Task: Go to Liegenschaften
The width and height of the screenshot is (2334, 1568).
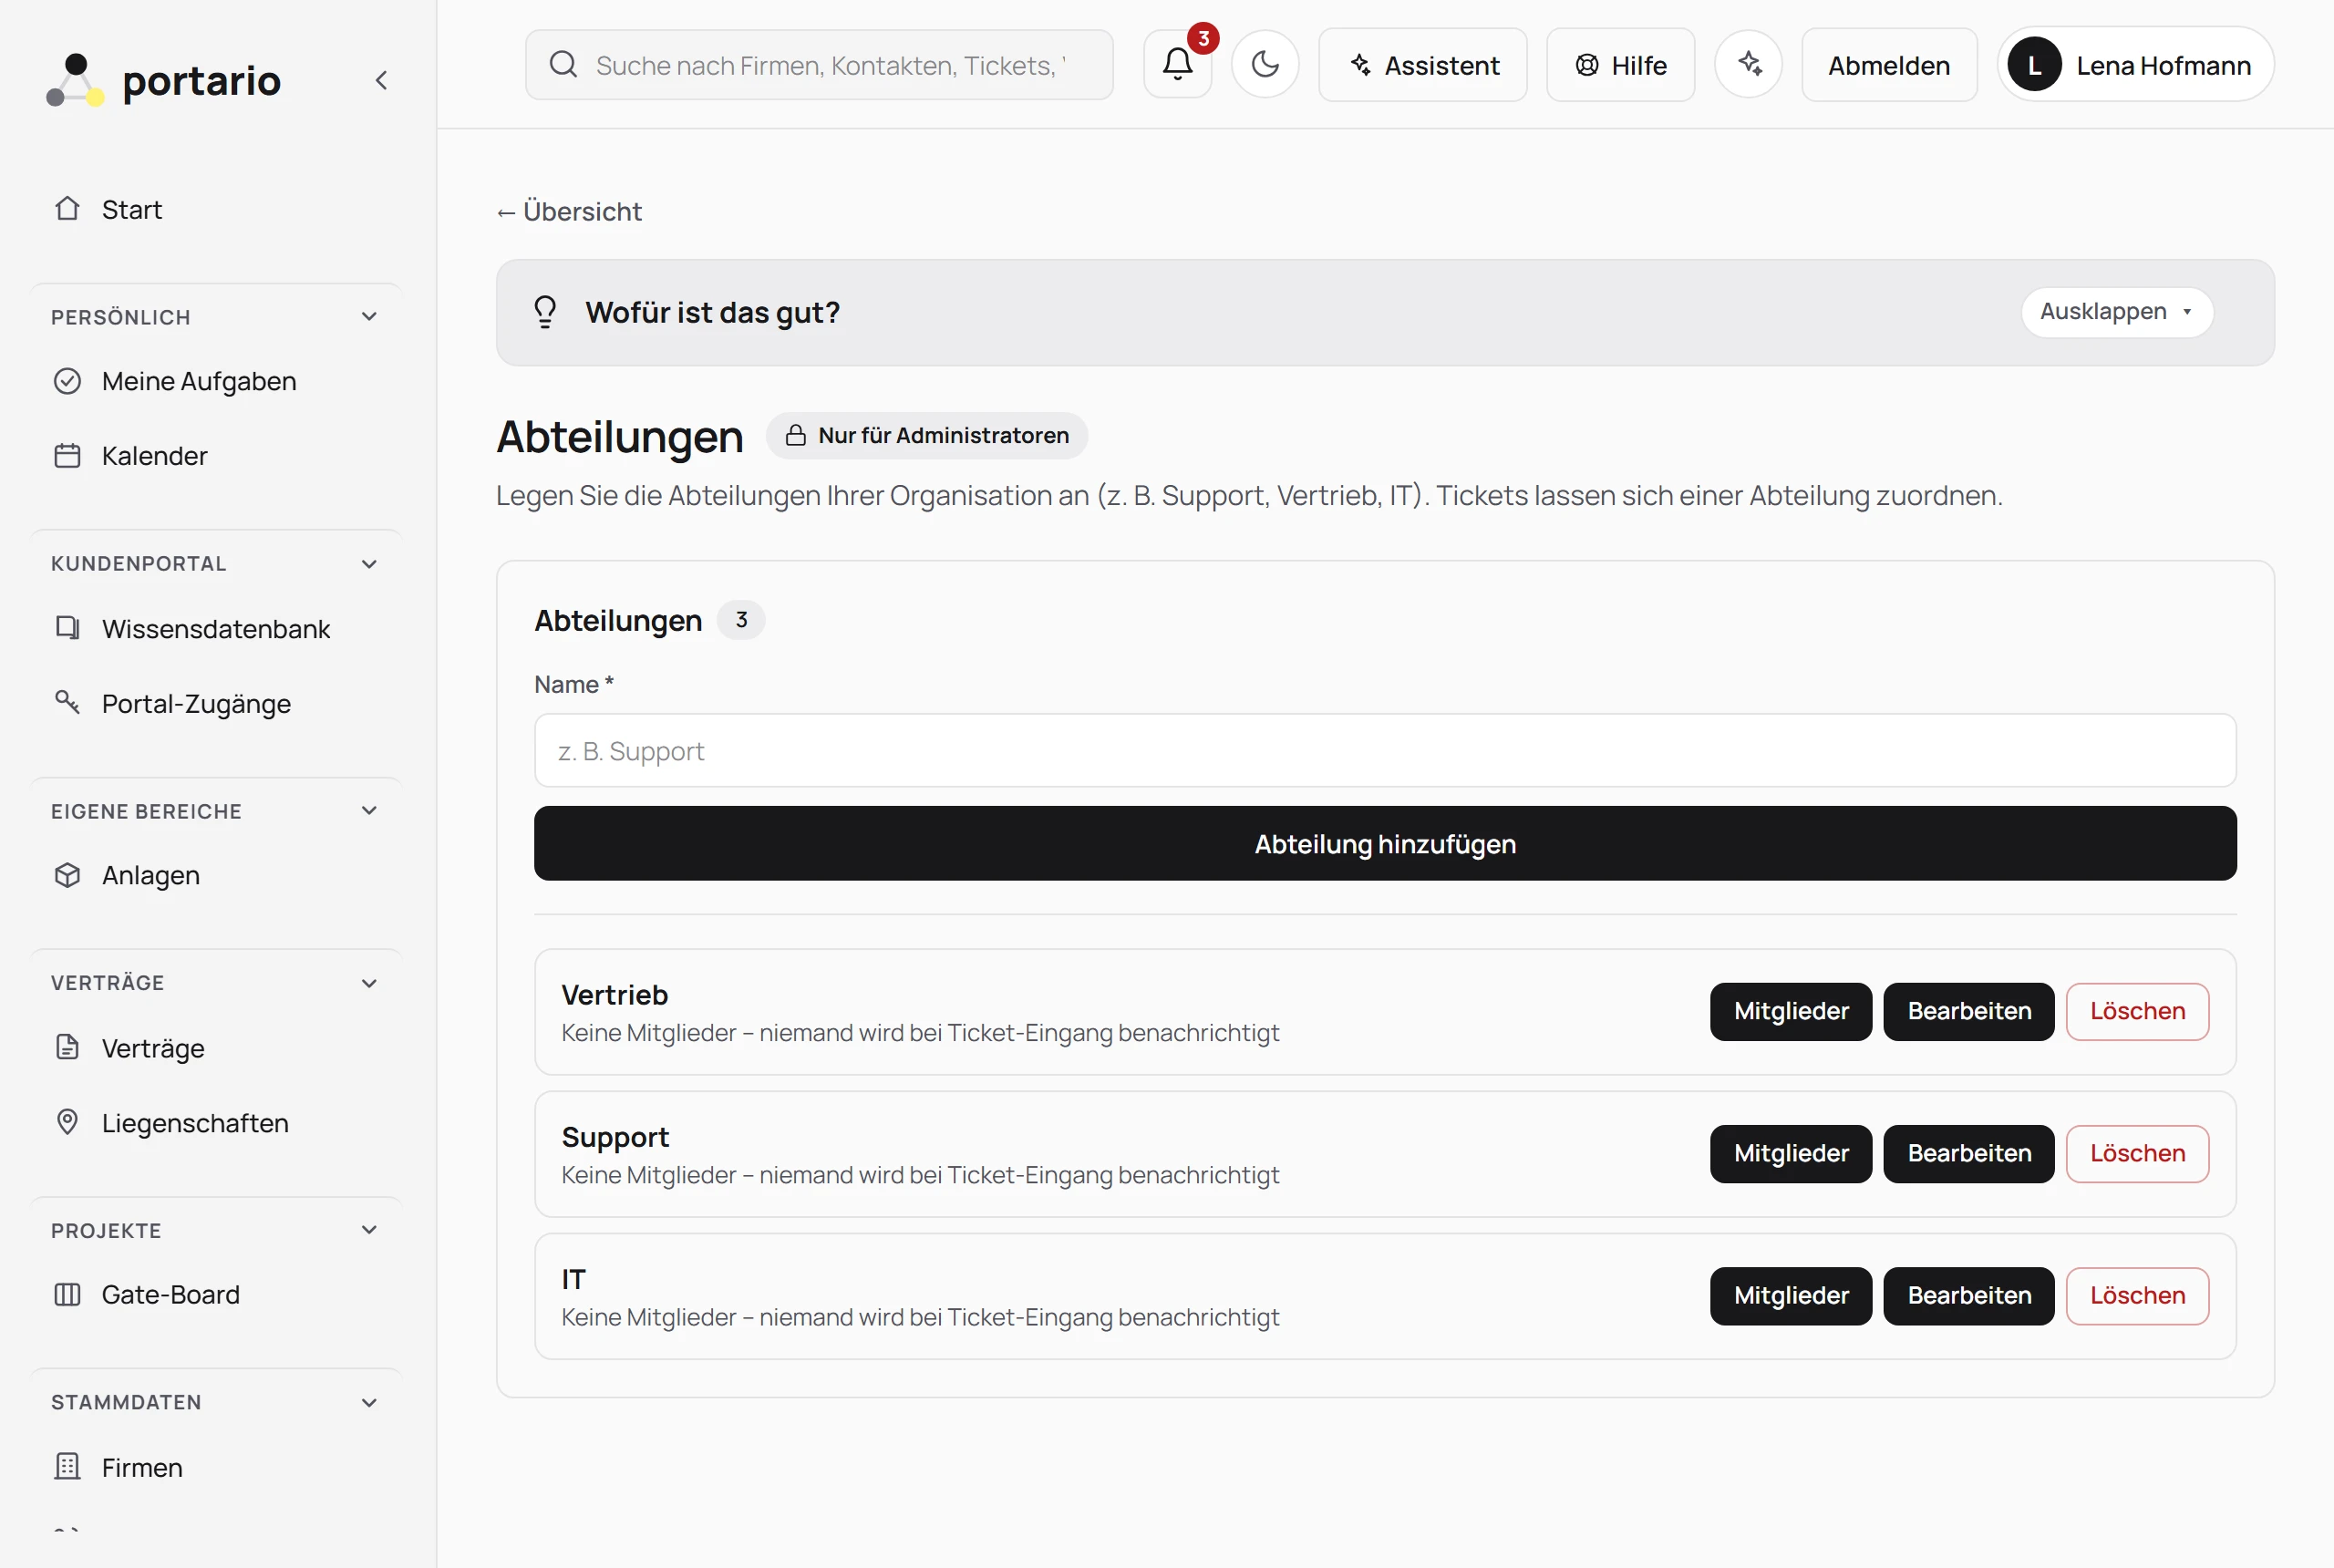Action: pos(216,1123)
